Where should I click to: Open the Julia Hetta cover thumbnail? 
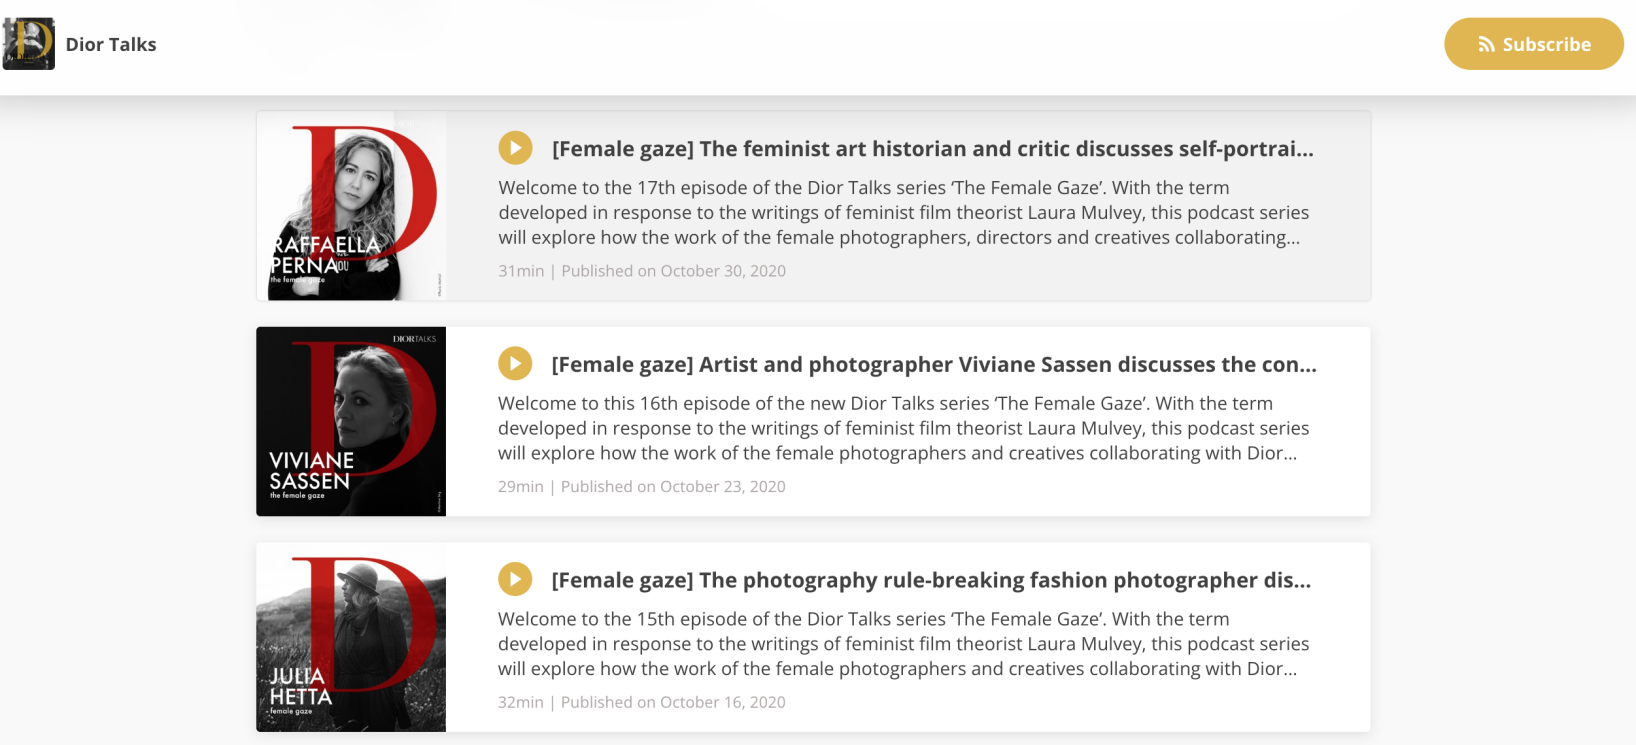point(351,637)
